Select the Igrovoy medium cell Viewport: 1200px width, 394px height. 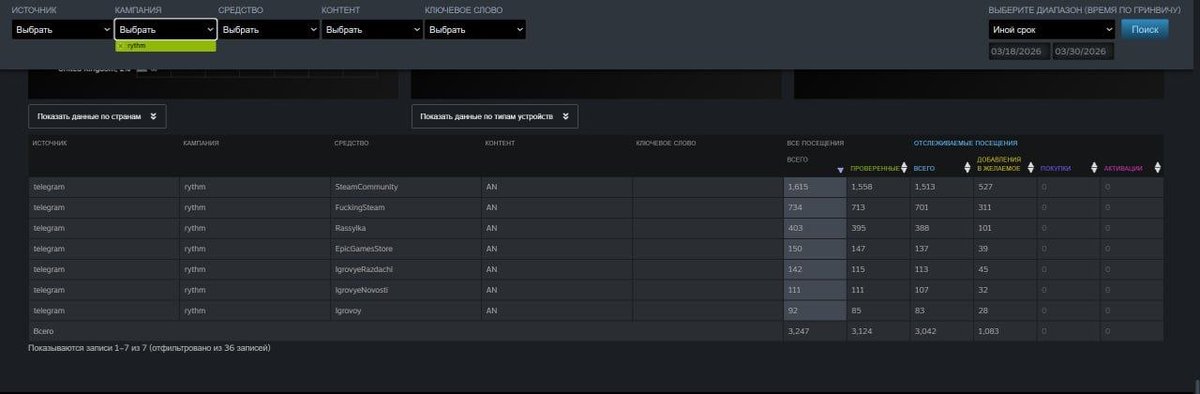(405, 311)
